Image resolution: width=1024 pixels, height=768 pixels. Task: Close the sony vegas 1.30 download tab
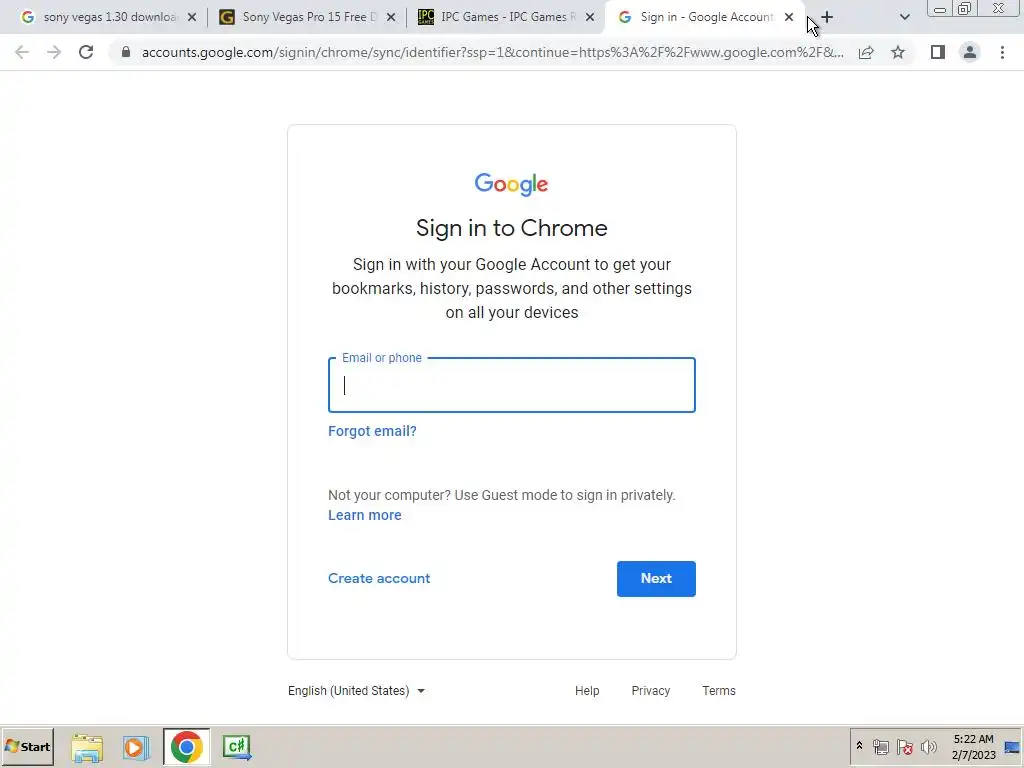(x=192, y=17)
